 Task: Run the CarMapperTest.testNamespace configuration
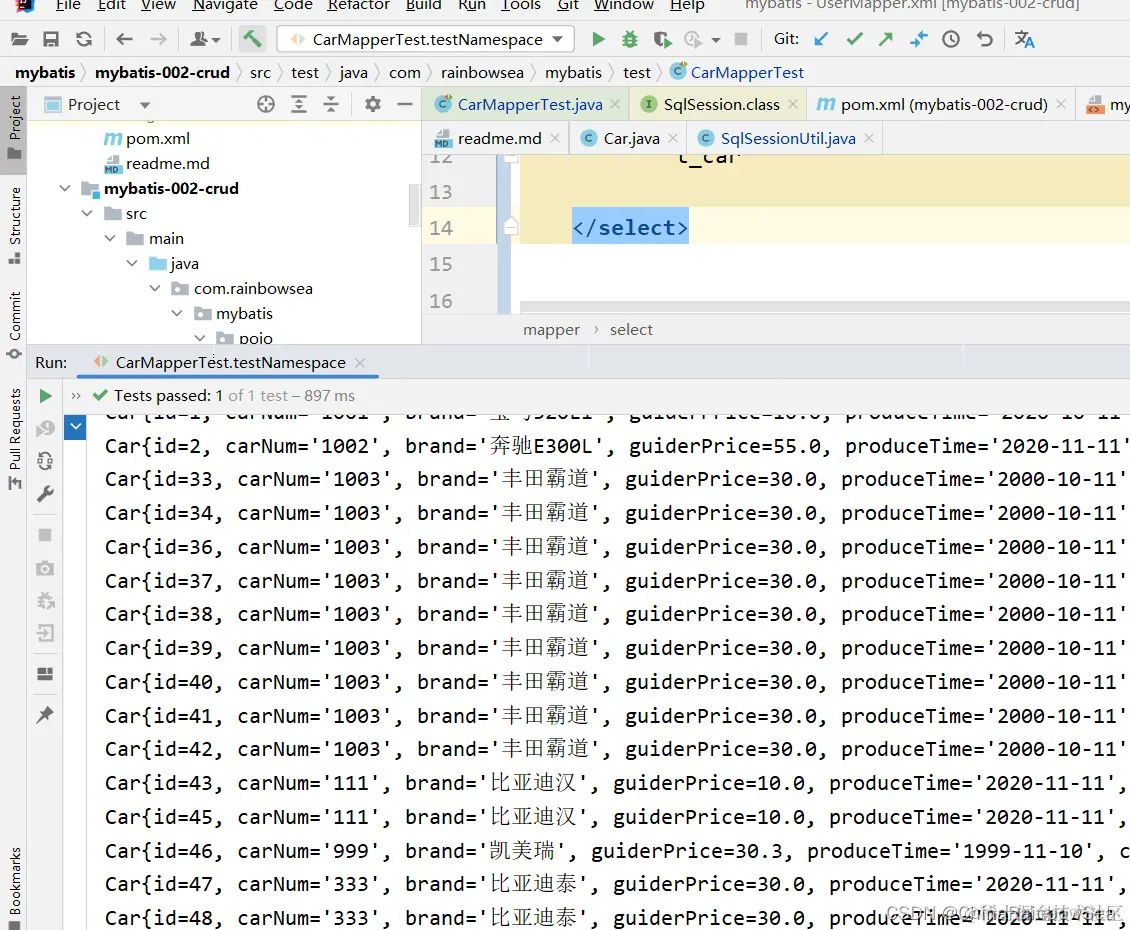click(597, 39)
